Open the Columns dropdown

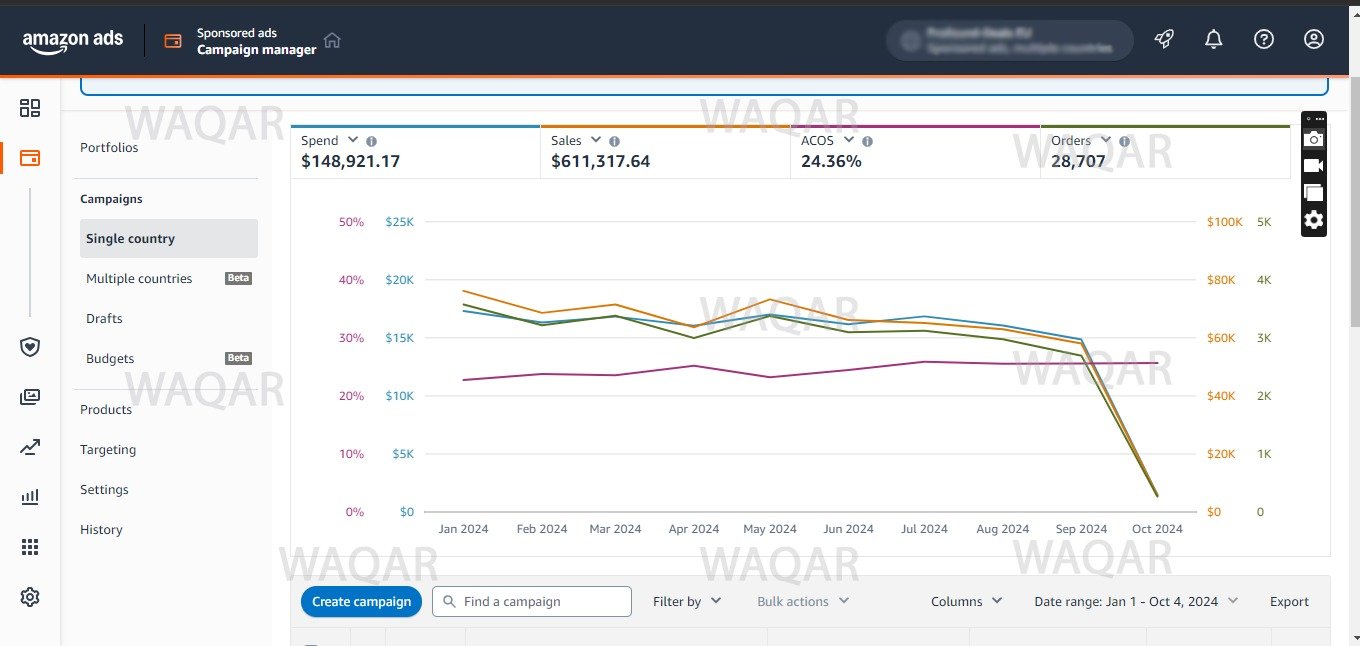966,601
